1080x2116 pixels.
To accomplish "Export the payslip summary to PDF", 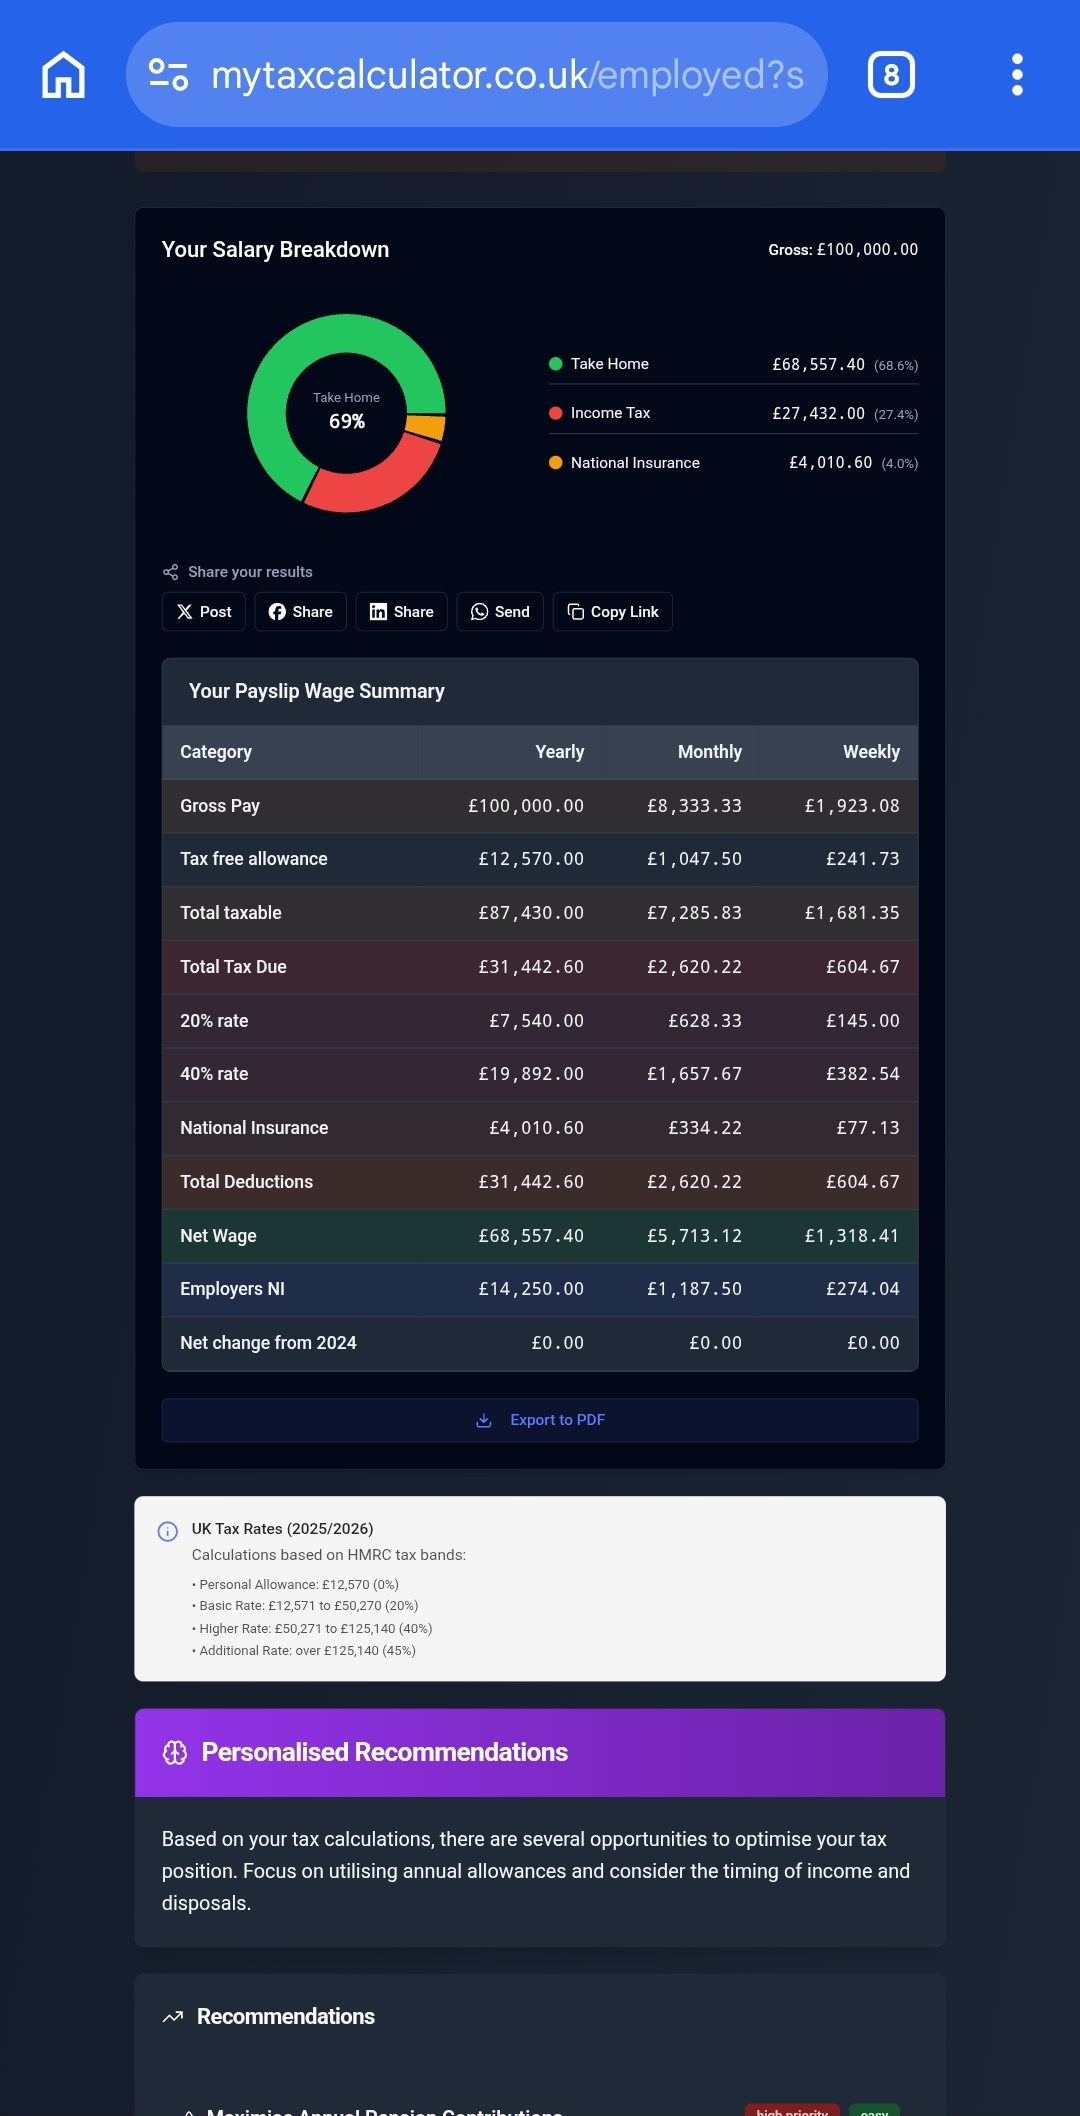I will pos(540,1420).
